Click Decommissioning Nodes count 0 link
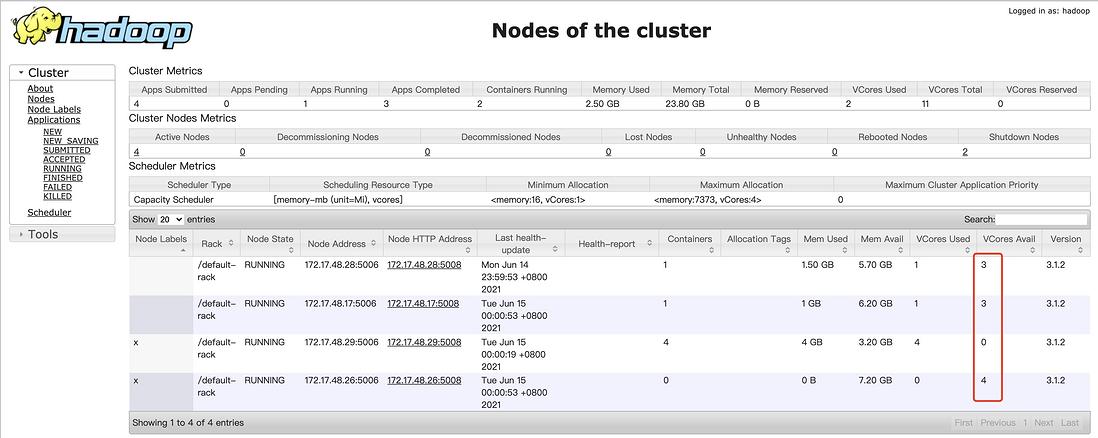1098x438 pixels. [x=242, y=151]
